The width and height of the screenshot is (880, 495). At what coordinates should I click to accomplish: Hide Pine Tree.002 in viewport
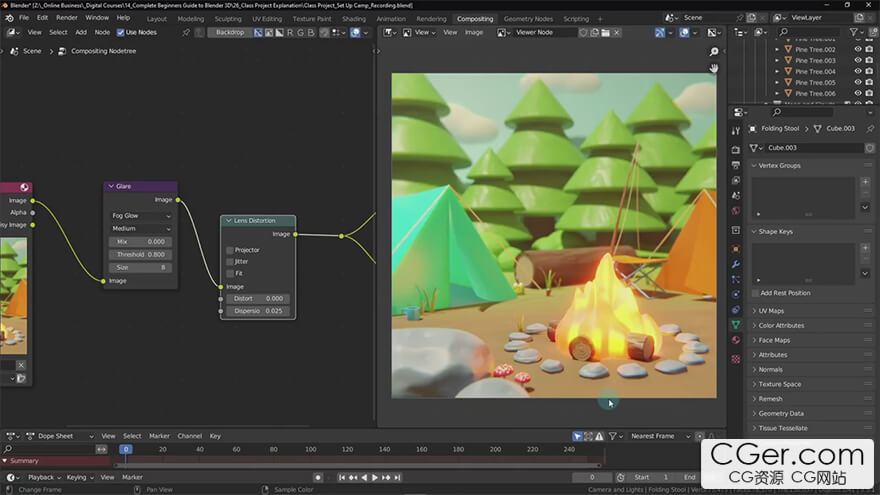pos(858,49)
